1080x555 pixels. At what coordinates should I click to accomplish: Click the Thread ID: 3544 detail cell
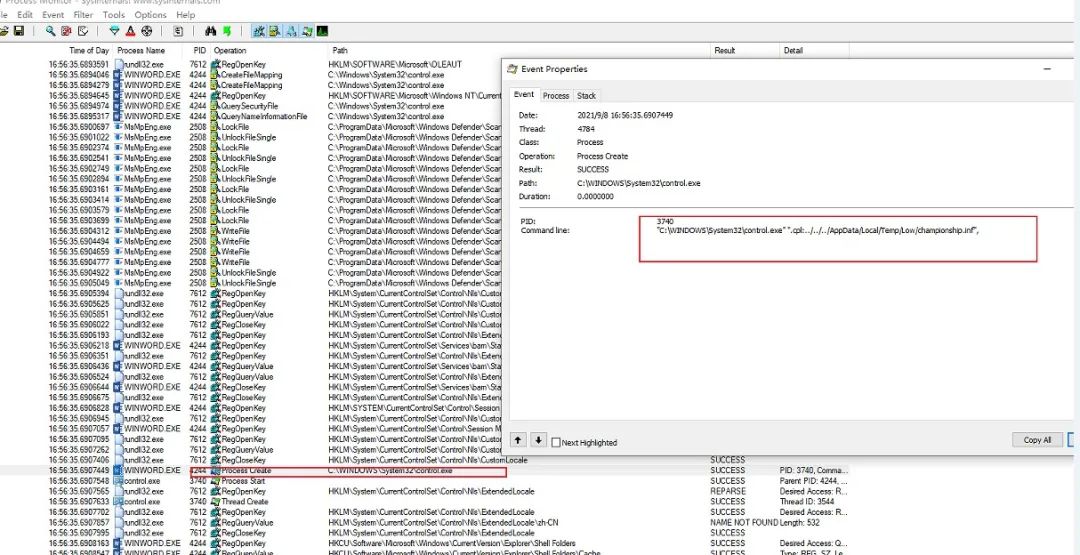(807, 501)
